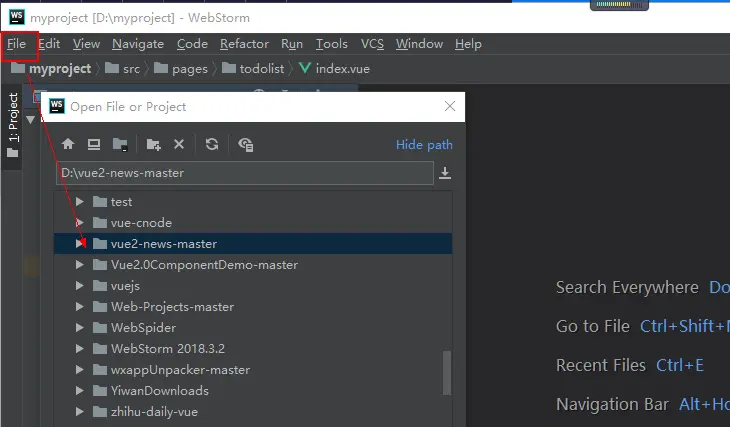Expand the Vue2.0ComponentDemo-master folder arrow
Viewport: 730px width, 427px height.
coord(80,264)
